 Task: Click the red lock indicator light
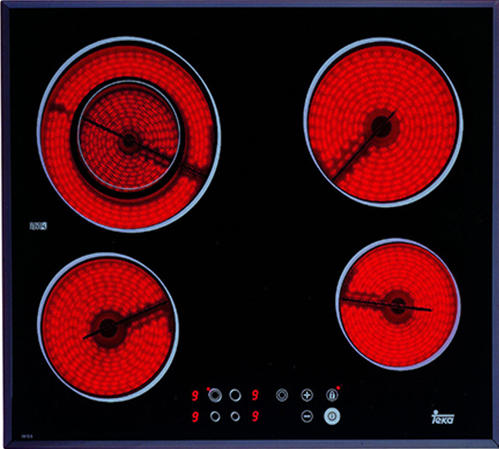click(338, 387)
